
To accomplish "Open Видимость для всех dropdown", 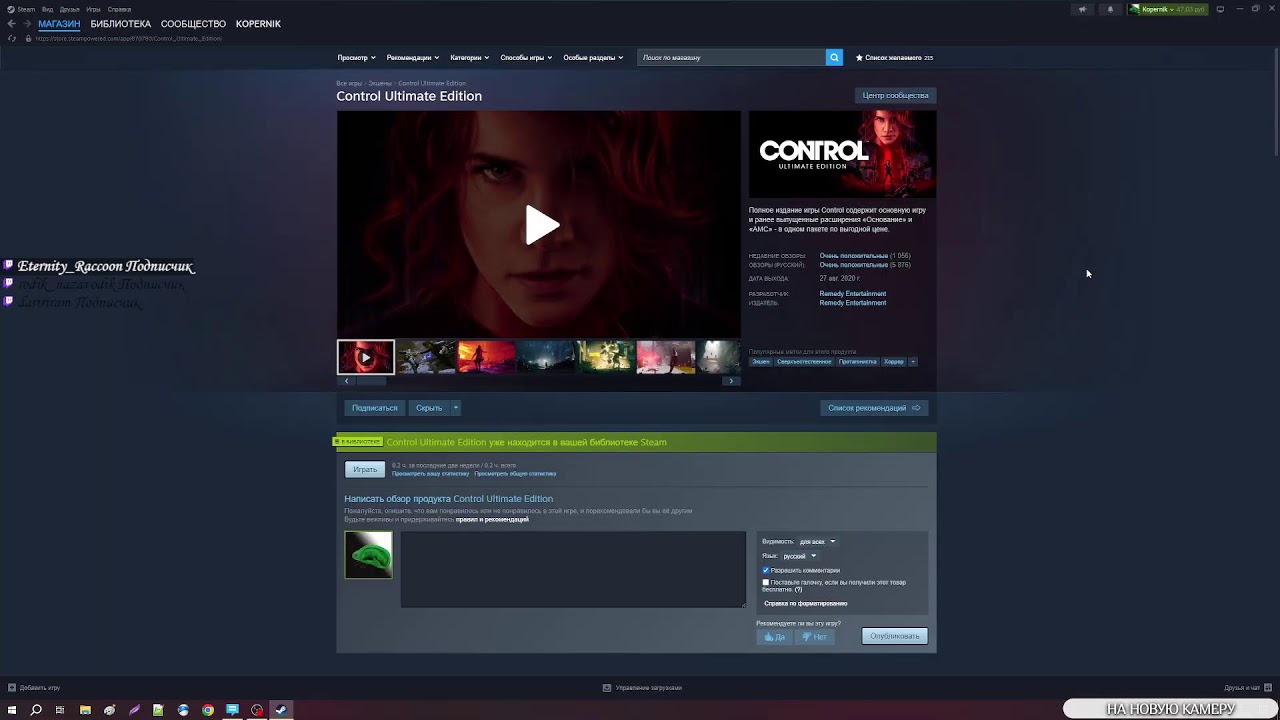I will pyautogui.click(x=817, y=542).
